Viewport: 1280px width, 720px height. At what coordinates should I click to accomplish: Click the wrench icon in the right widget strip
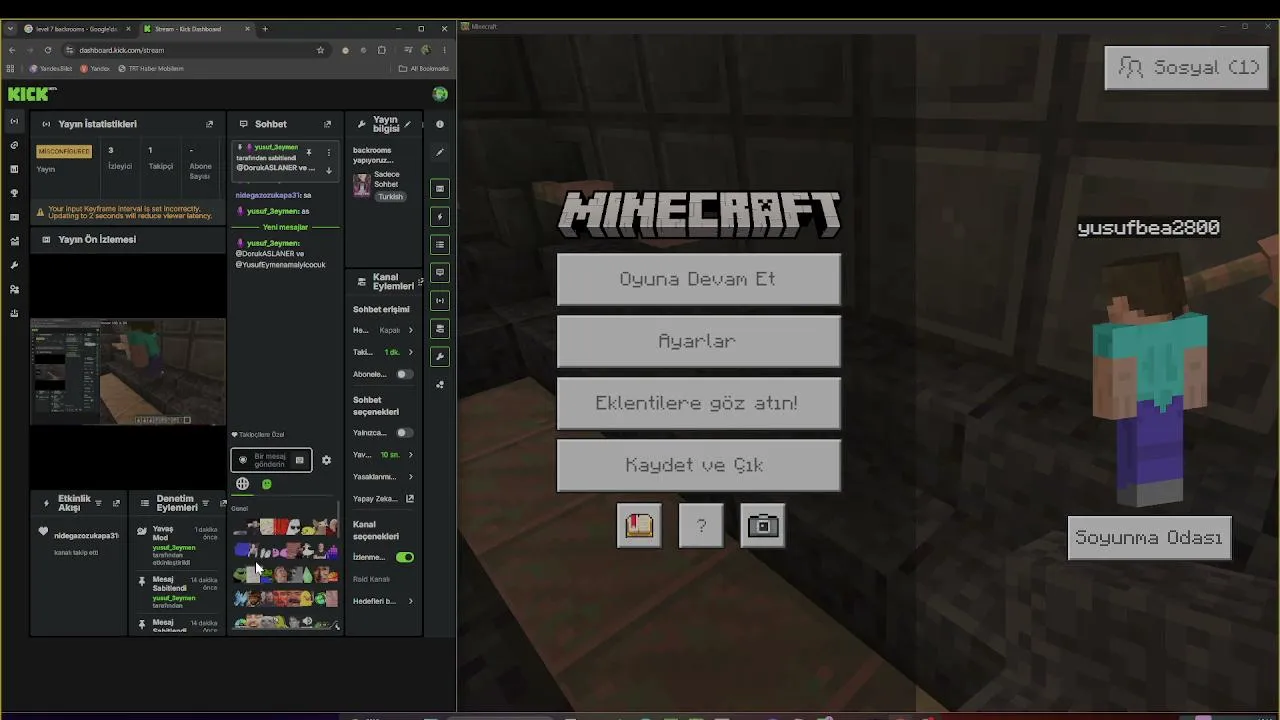point(440,356)
